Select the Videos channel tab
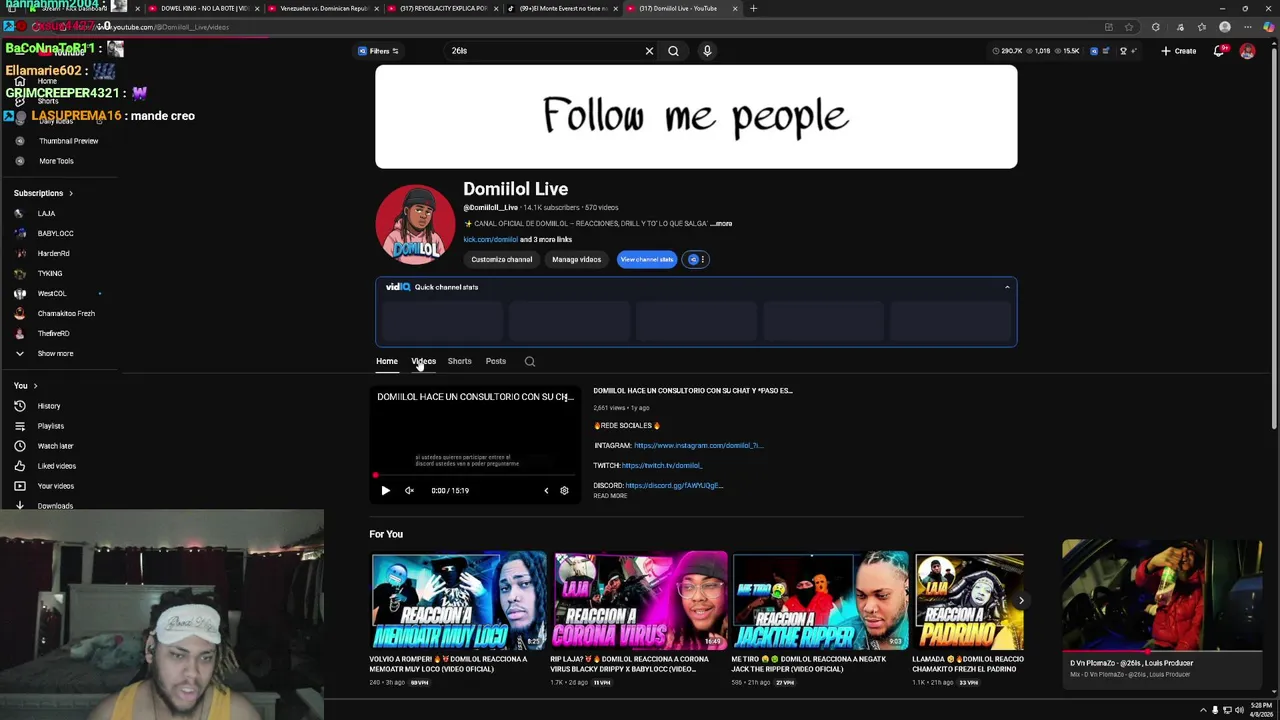 (424, 361)
